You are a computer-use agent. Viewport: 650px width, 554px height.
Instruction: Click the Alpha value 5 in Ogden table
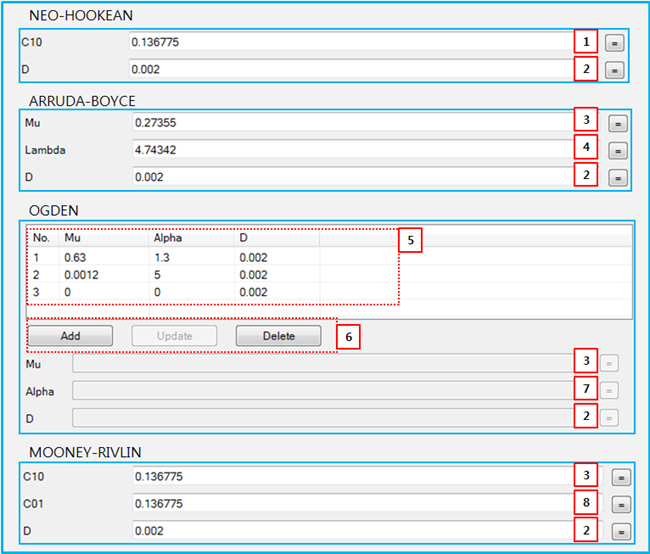point(157,275)
